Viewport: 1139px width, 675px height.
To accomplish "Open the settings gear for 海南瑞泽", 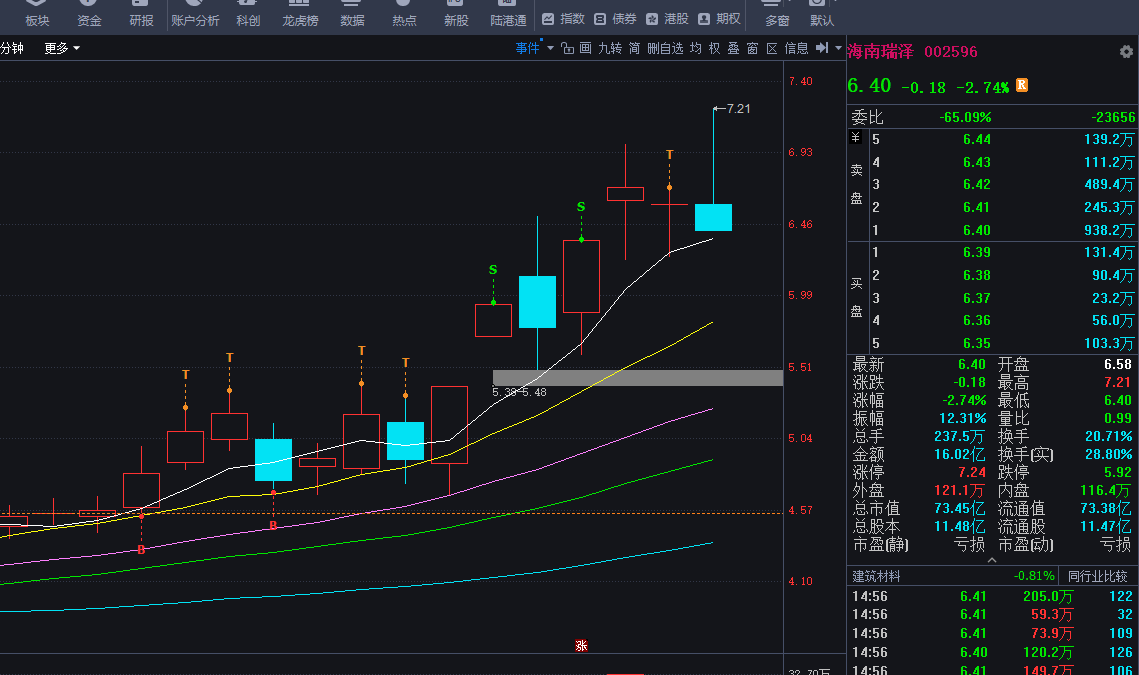I will click(1126, 52).
